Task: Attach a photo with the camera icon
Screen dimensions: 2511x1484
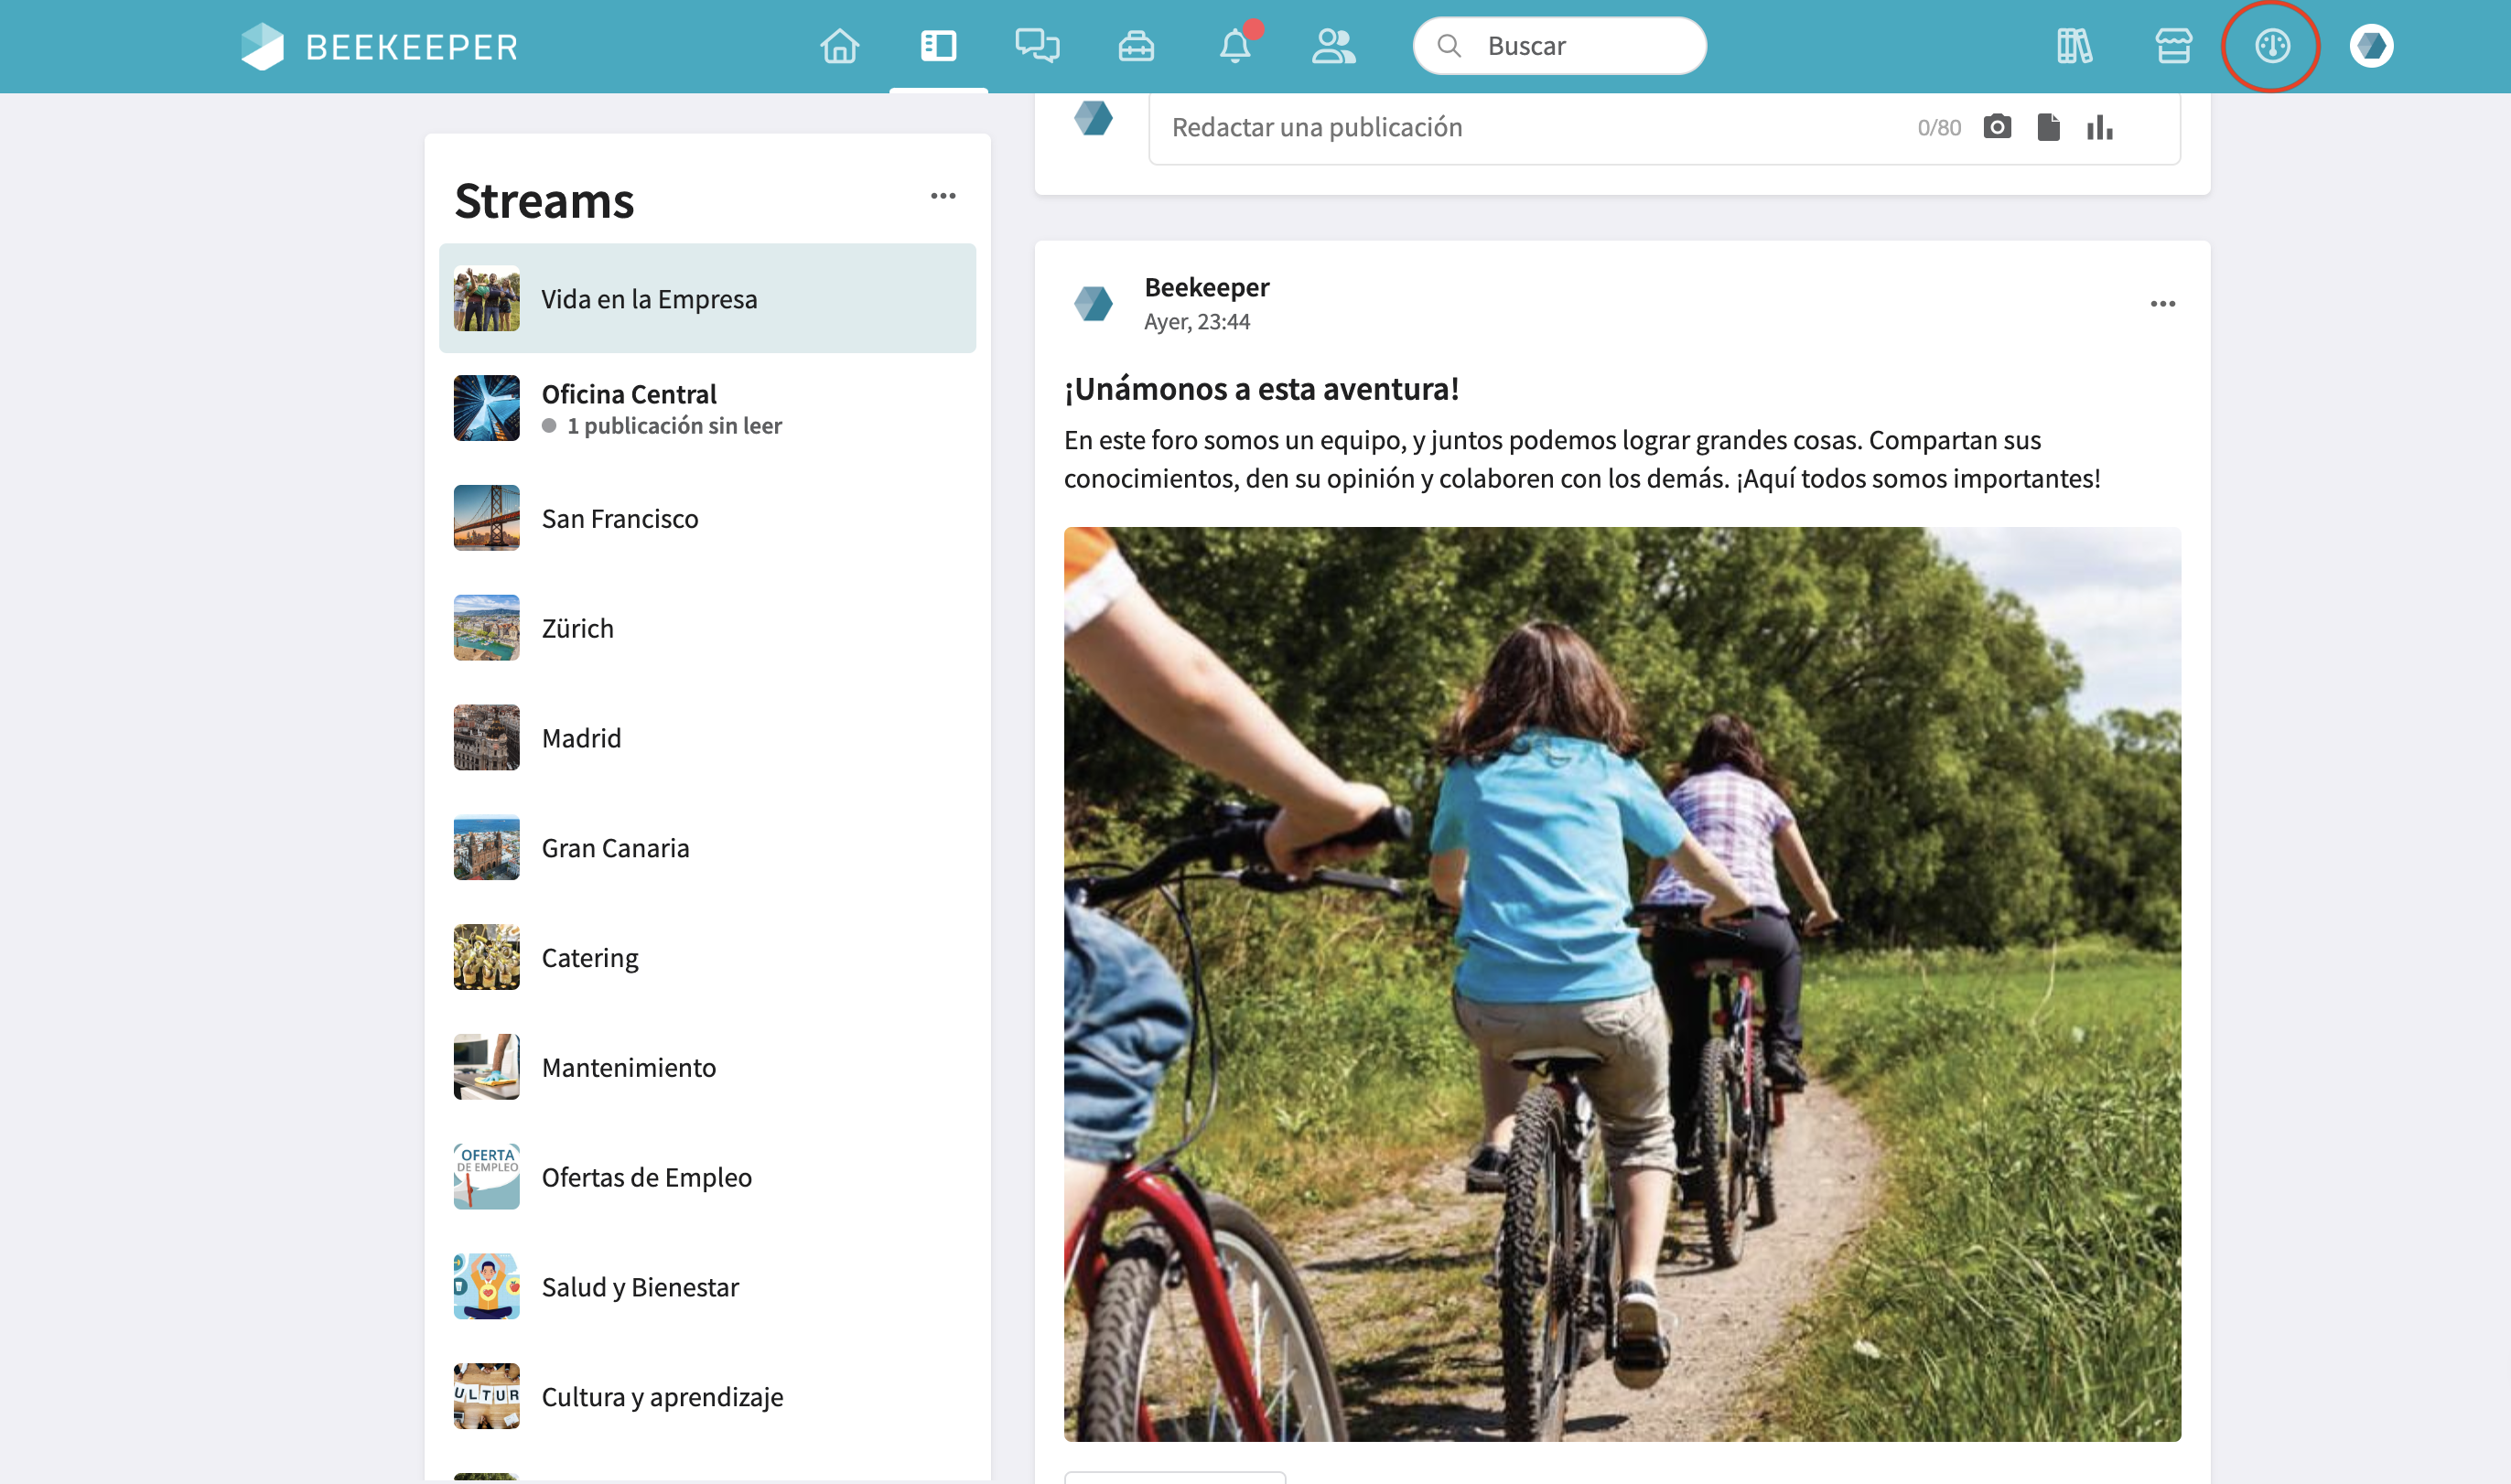Action: coord(1997,127)
